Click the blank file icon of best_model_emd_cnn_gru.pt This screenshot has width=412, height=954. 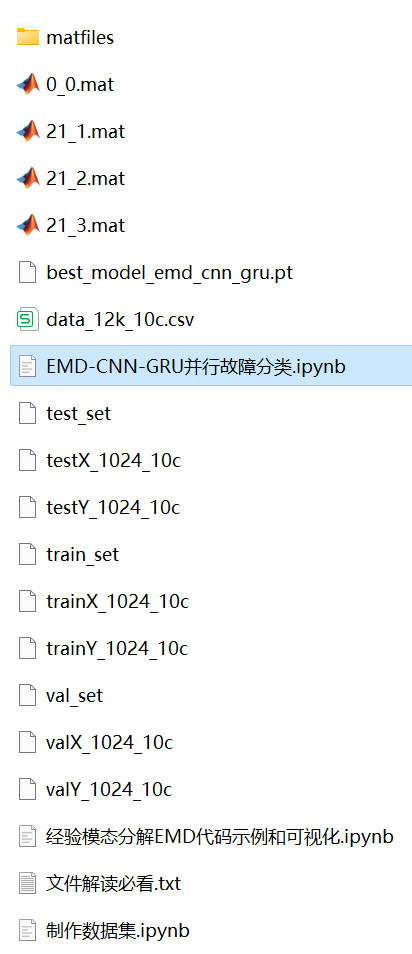click(x=27, y=272)
